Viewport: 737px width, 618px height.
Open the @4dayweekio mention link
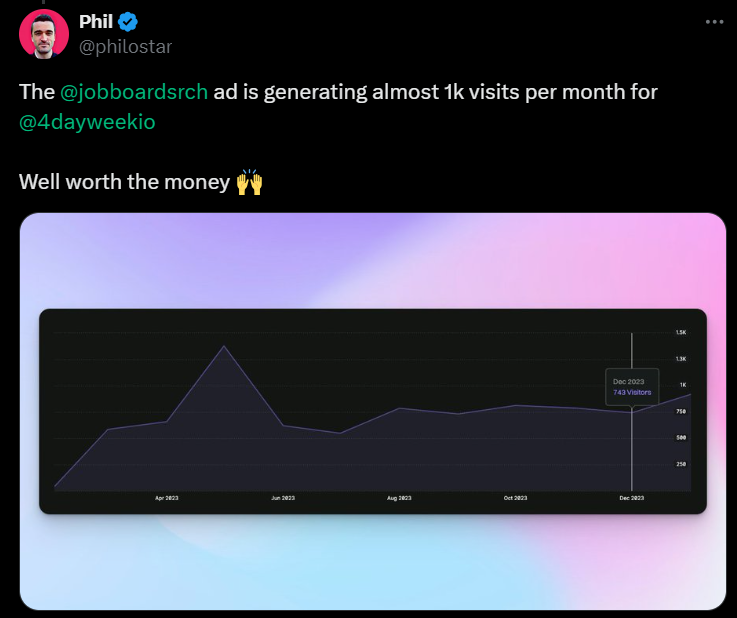87,122
